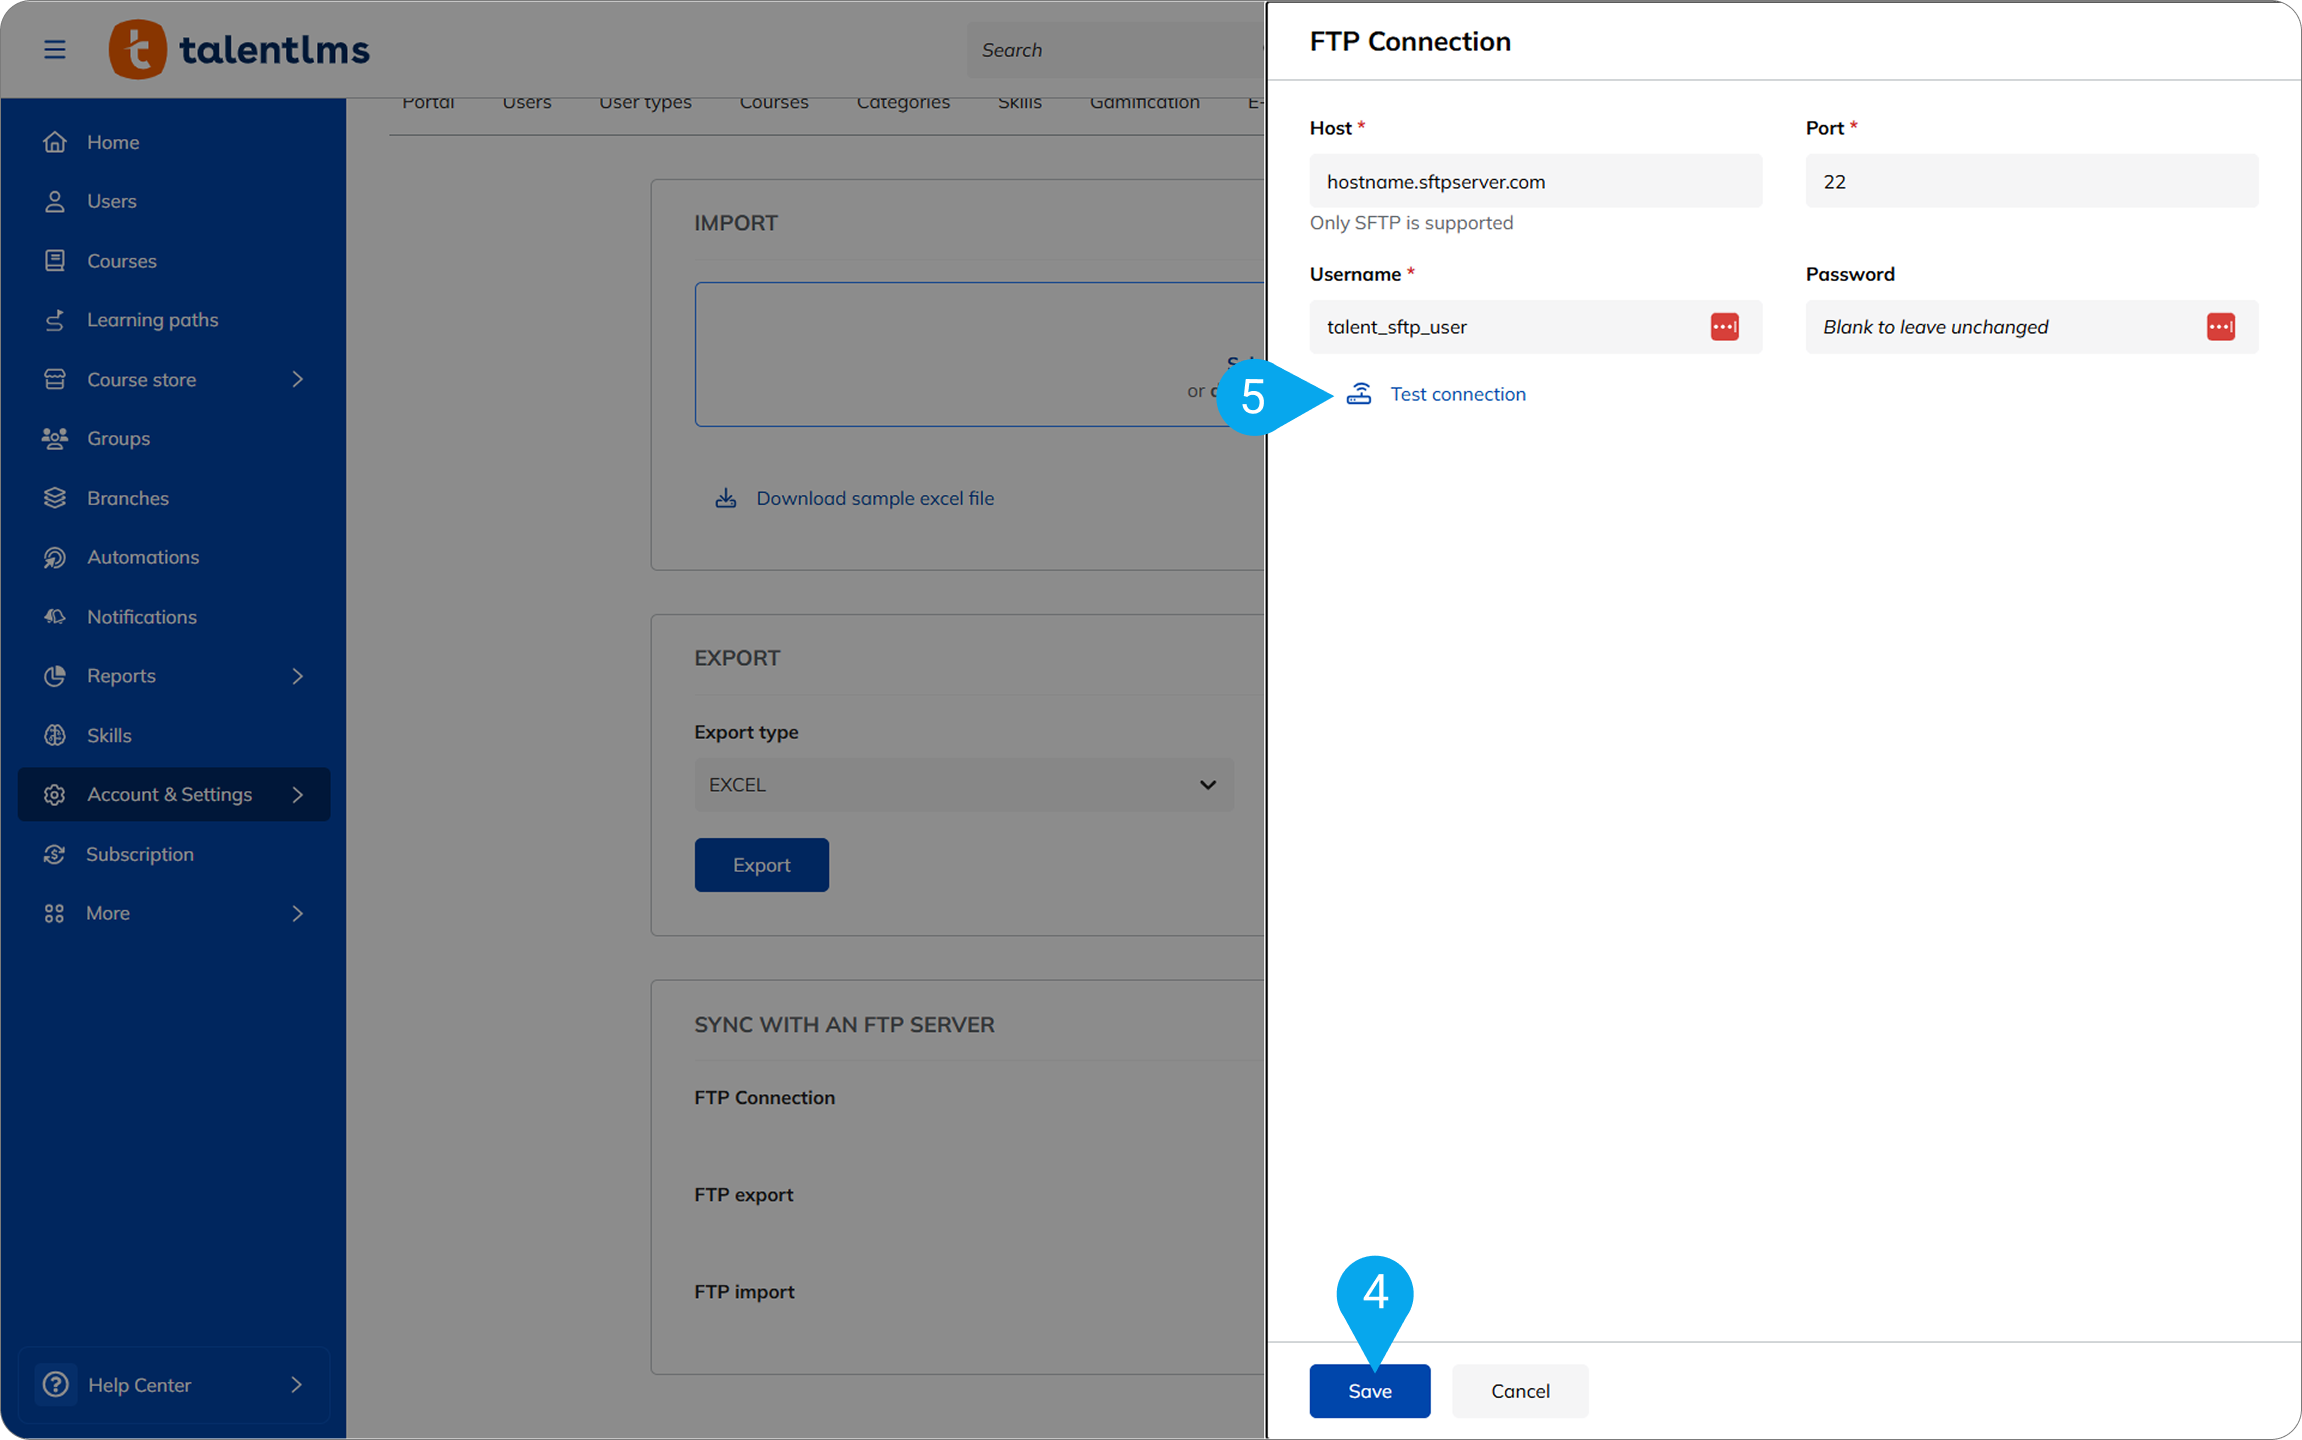Click the Host input field
The image size is (2302, 1440).
[1535, 182]
